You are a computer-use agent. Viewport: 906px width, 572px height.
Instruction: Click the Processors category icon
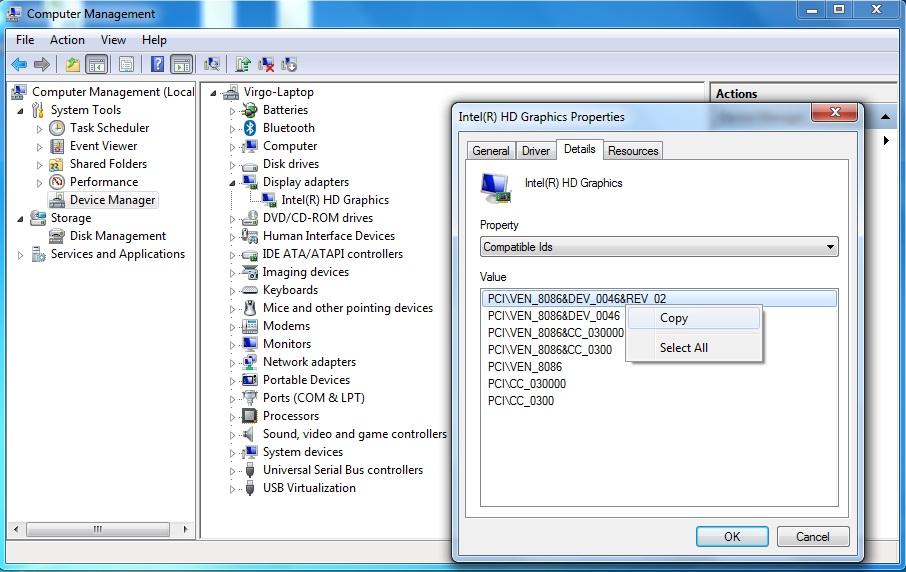[250, 416]
